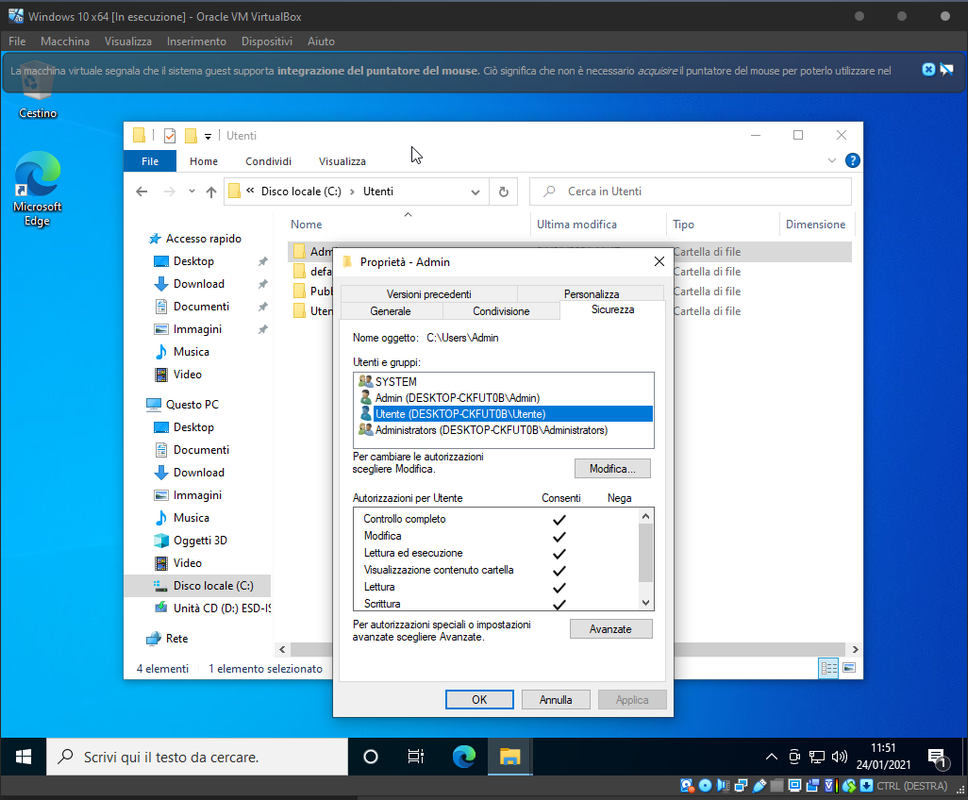Expand the Explorer ribbon chevron
The width and height of the screenshot is (968, 800).
pyautogui.click(x=832, y=160)
